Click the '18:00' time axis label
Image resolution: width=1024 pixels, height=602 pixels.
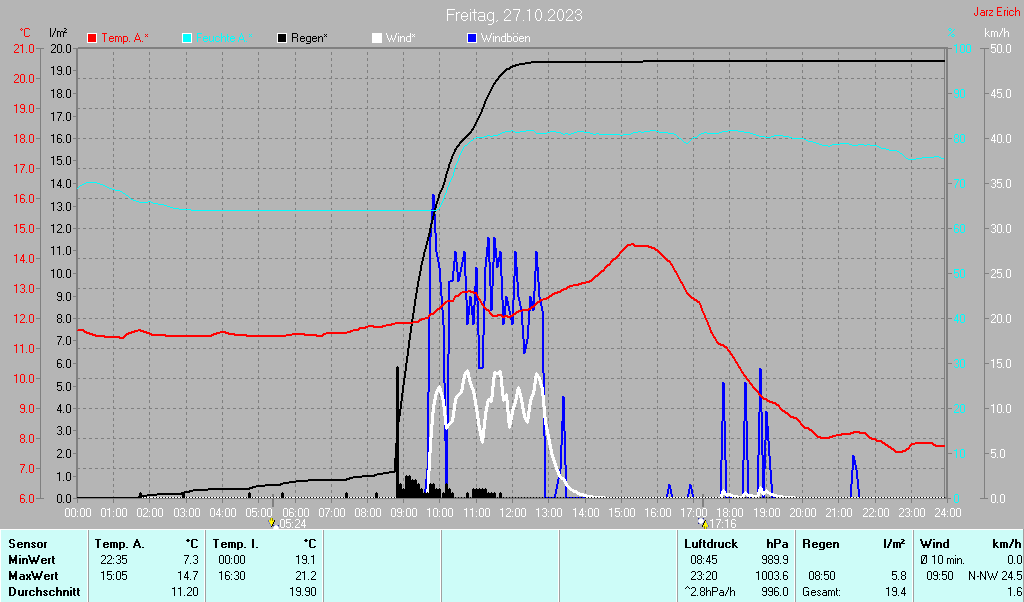click(x=729, y=513)
